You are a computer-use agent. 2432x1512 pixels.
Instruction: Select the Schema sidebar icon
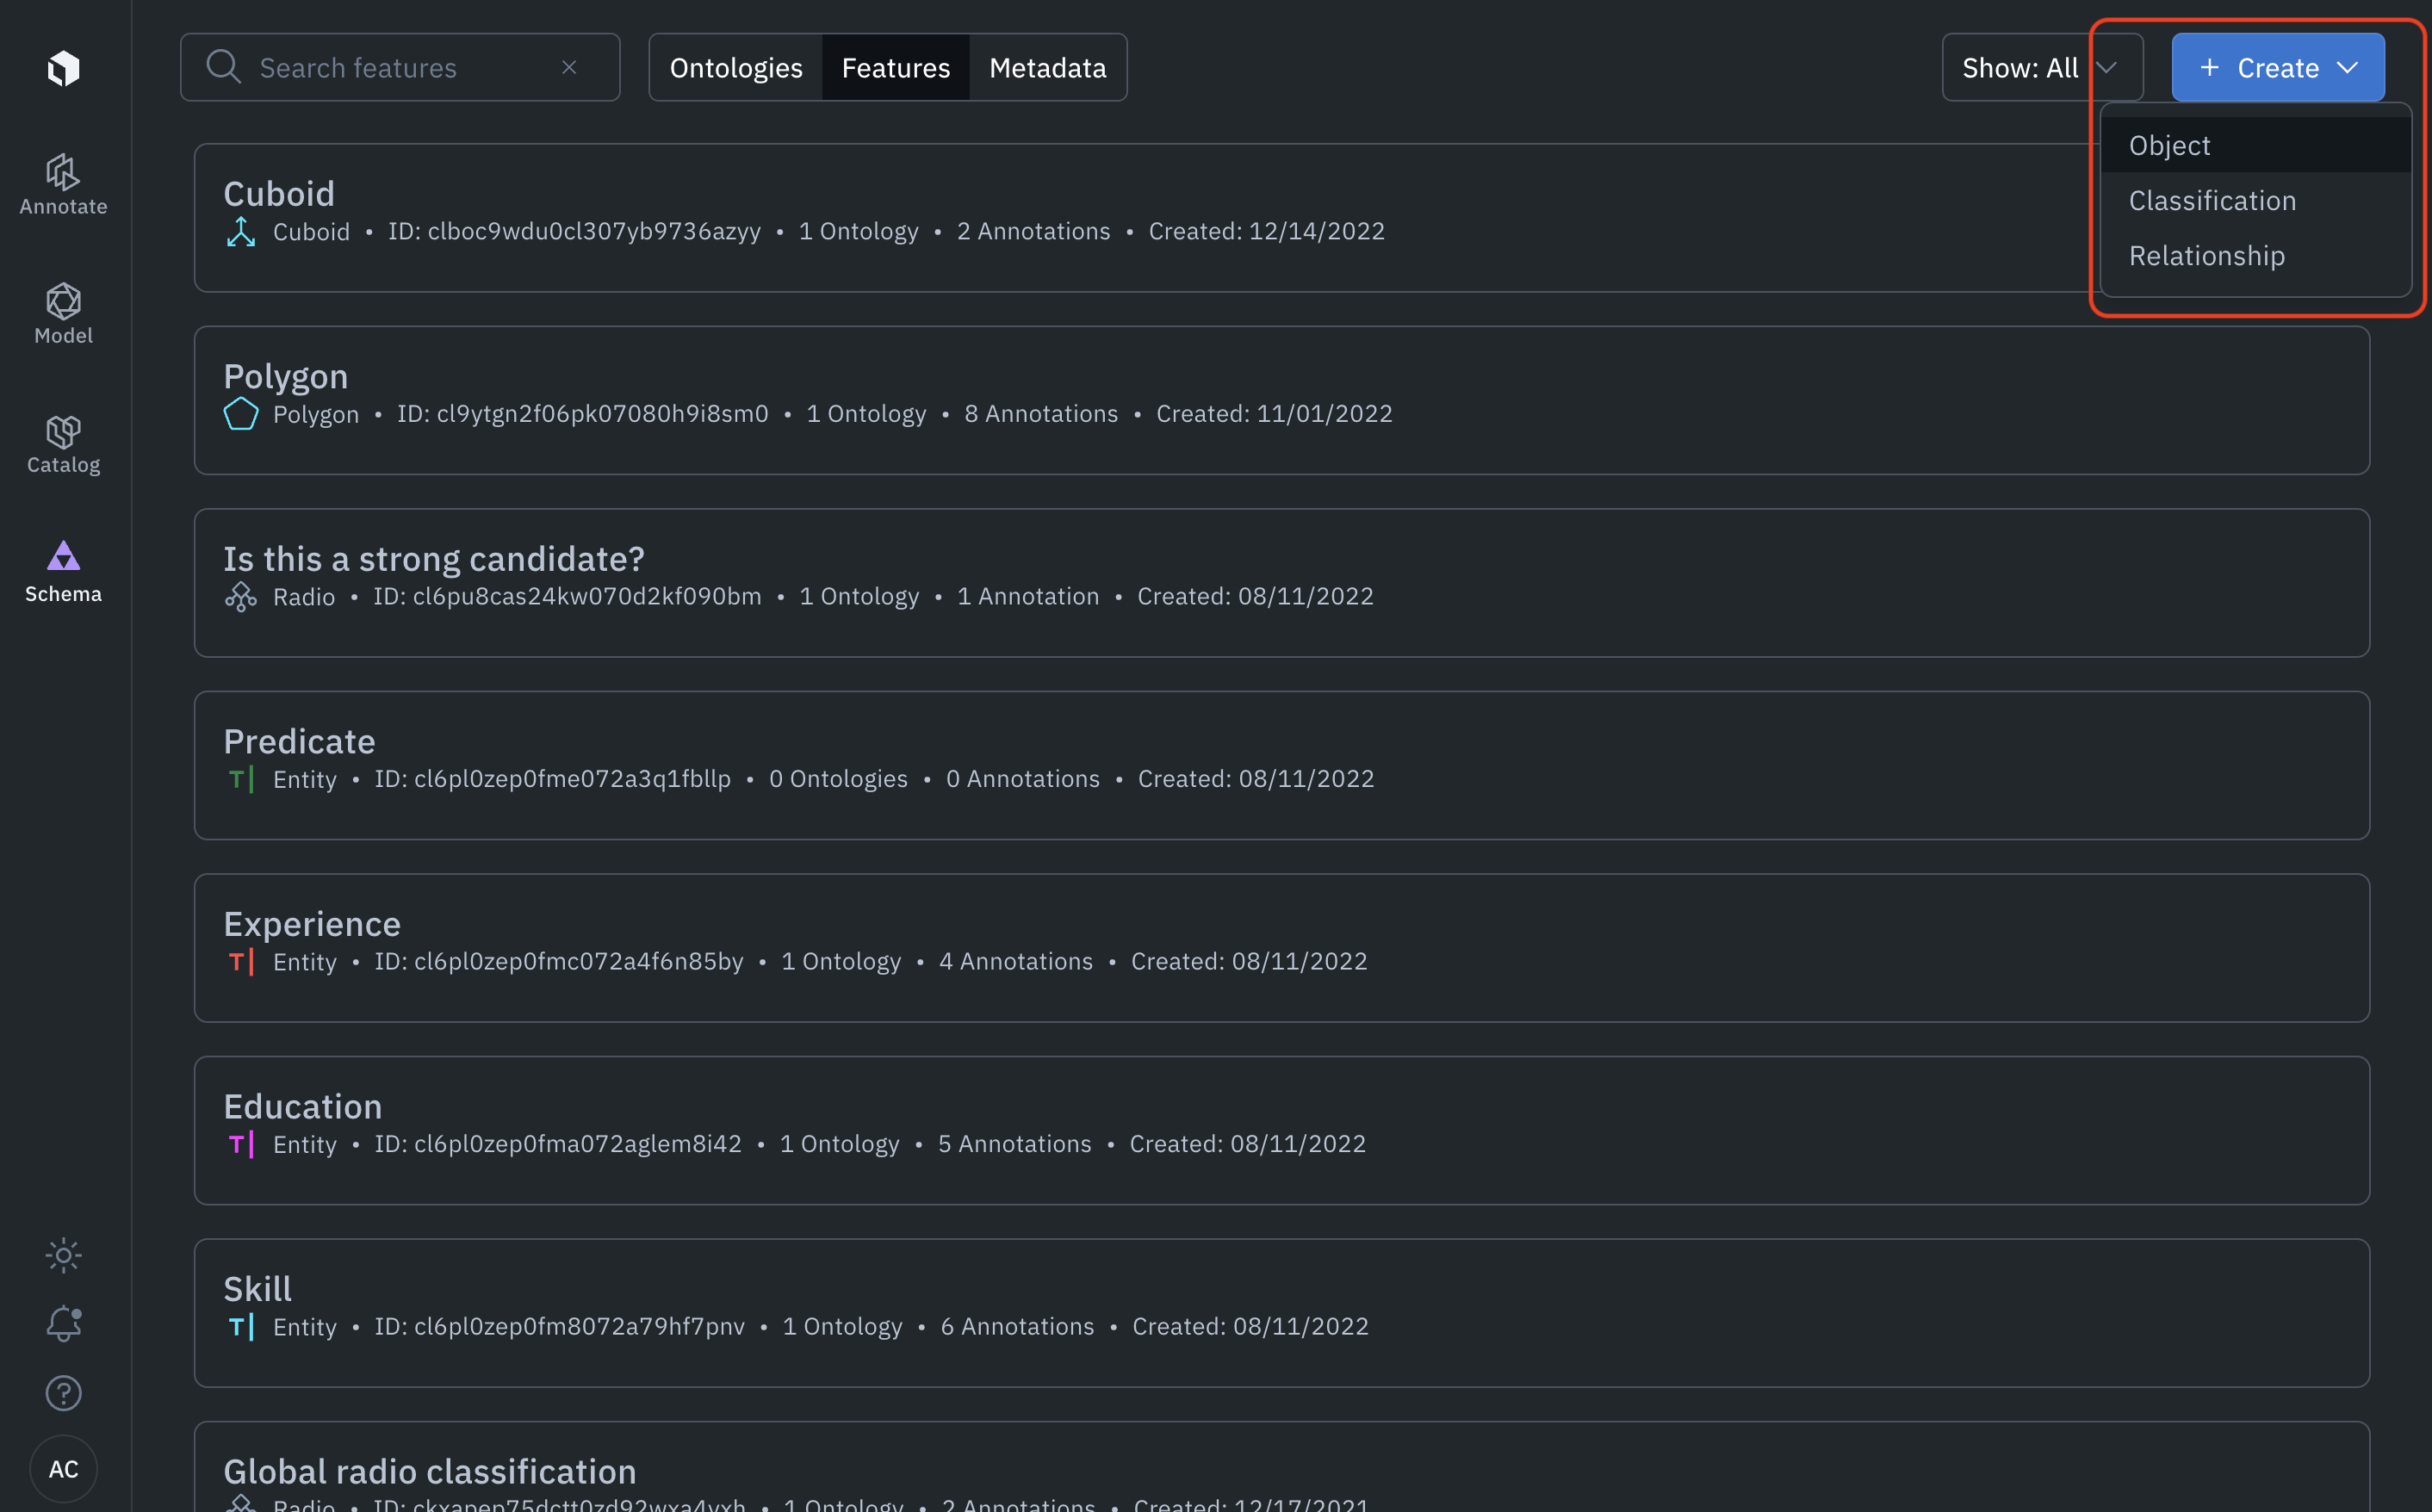pyautogui.click(x=63, y=572)
